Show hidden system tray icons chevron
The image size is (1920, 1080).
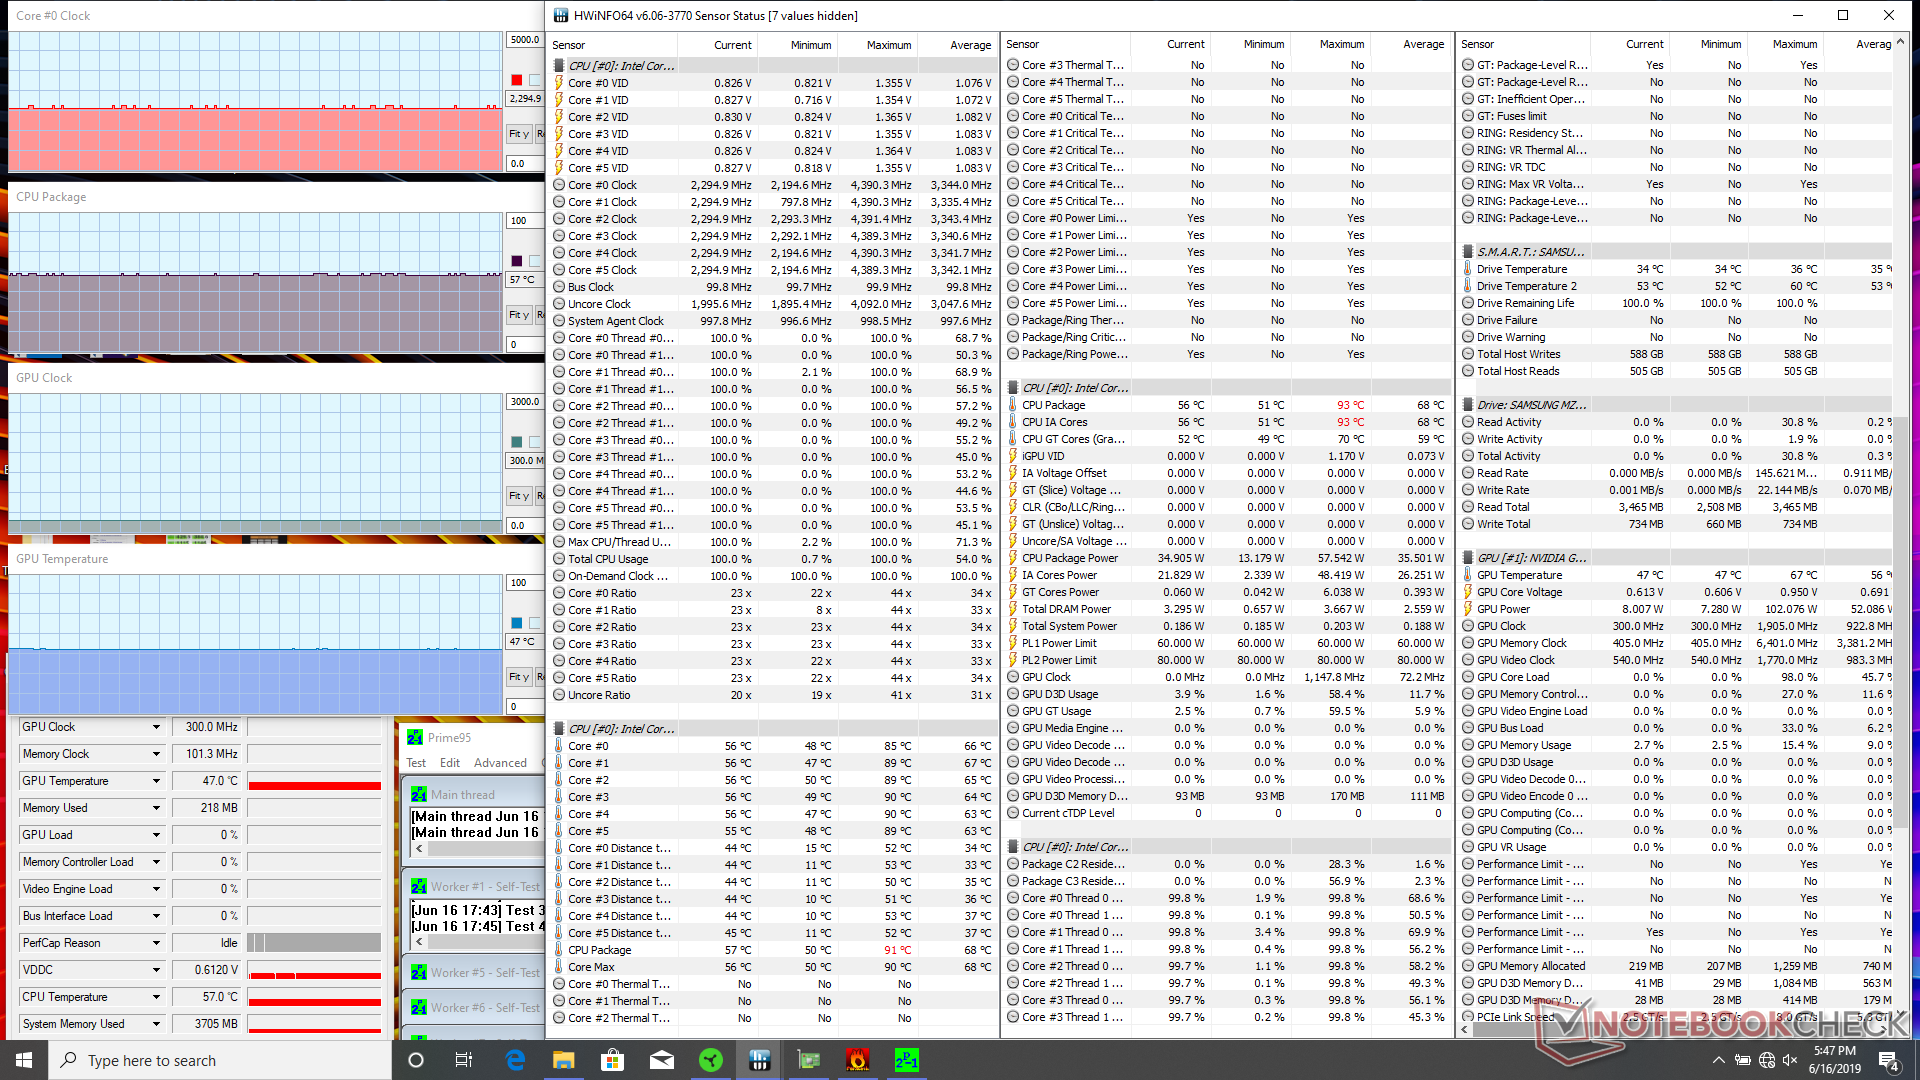click(1718, 1060)
